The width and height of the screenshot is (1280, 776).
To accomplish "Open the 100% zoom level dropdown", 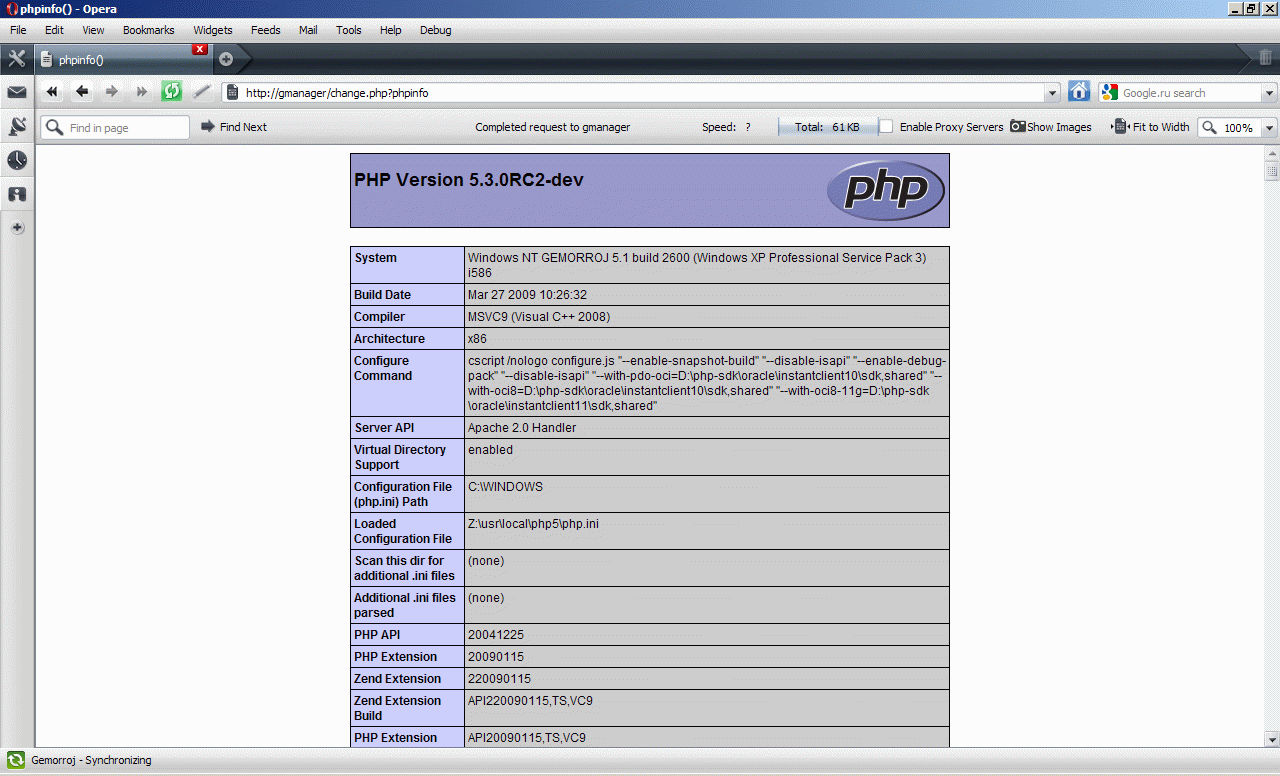I will (1269, 128).
